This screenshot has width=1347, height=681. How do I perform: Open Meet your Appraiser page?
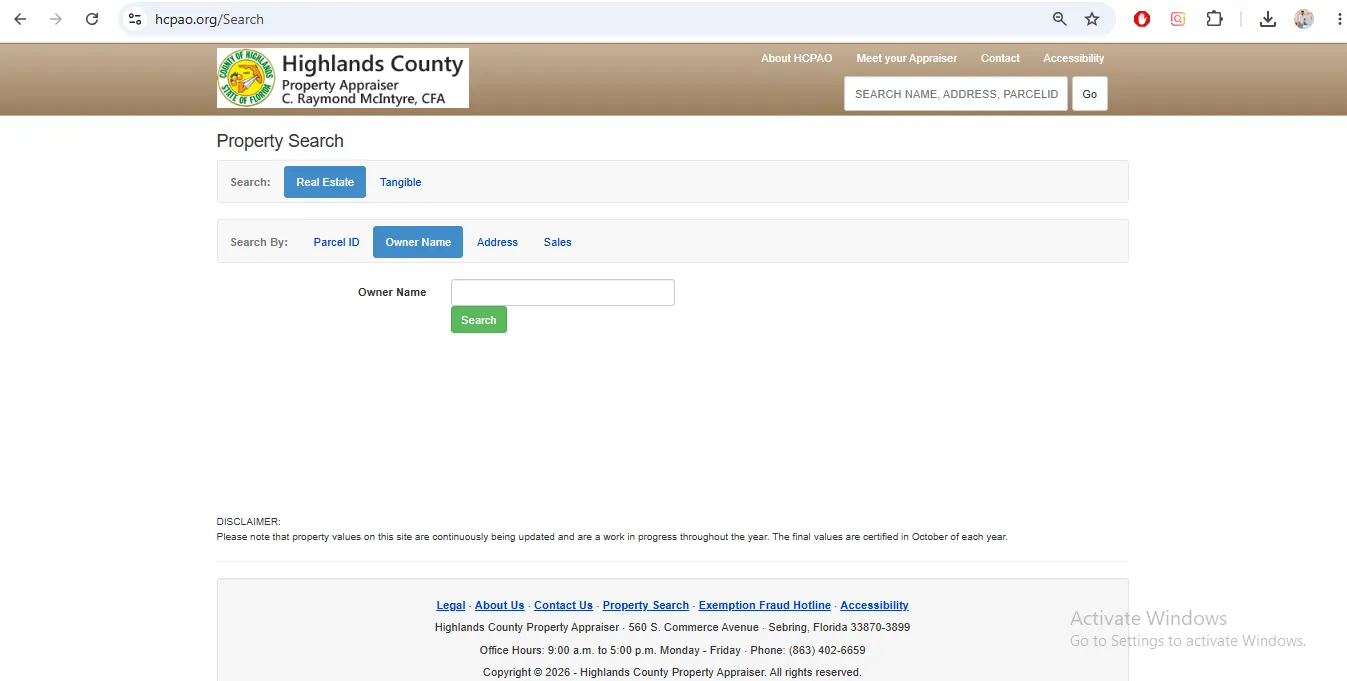click(906, 58)
